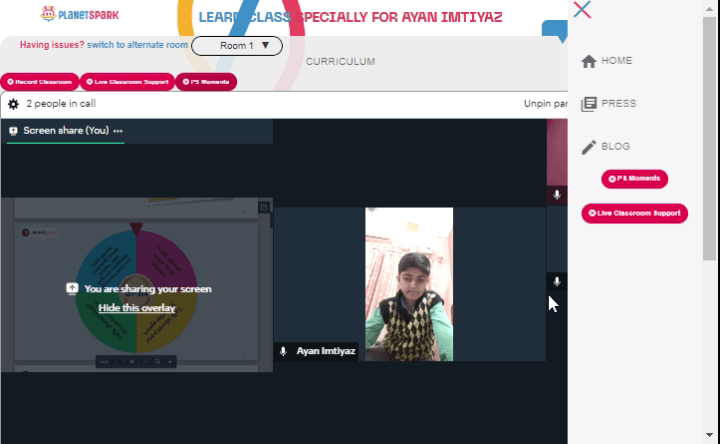
Task: Click pop-out icon on shared screen preview
Action: 264,208
